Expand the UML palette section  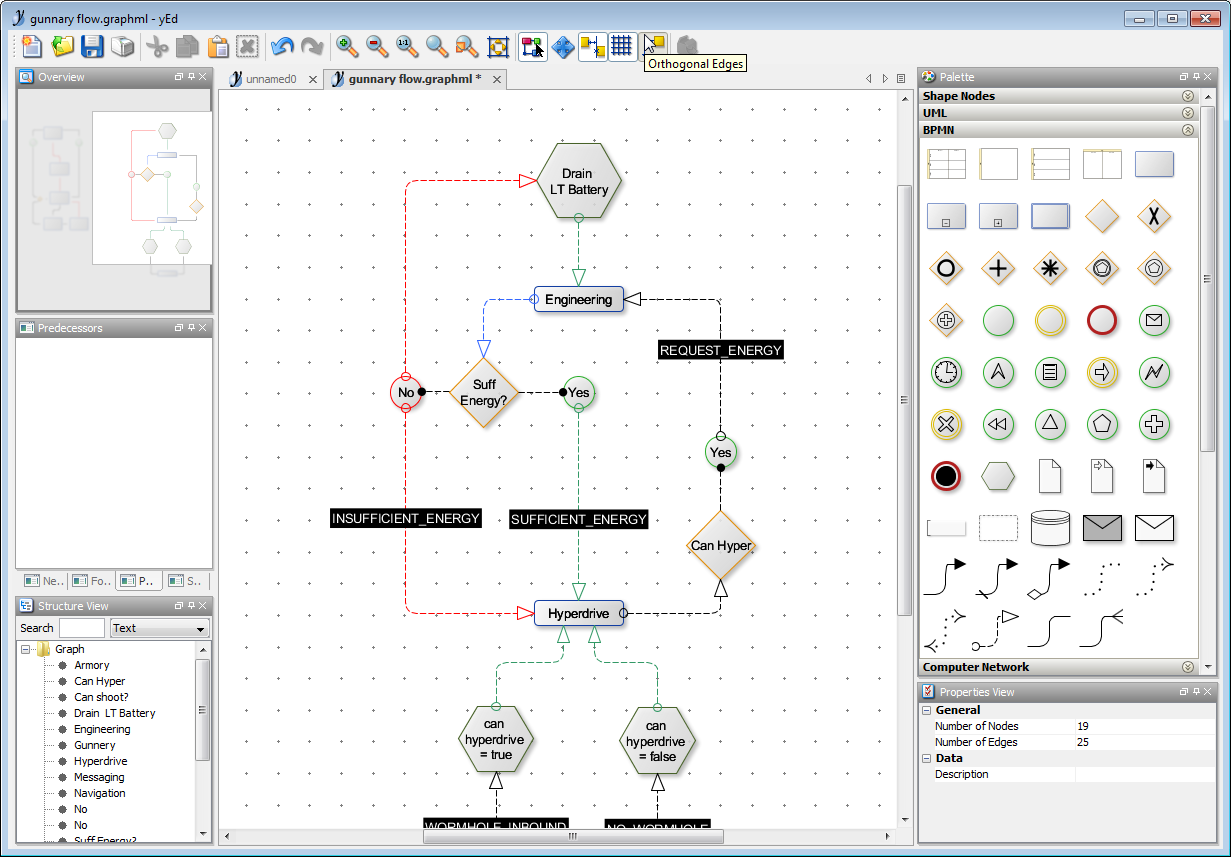coord(1188,113)
